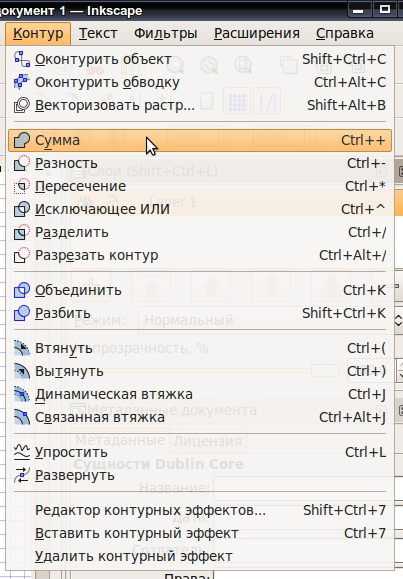Viewport: 403px width, 579px height.
Task: Open the Фильтры menu
Action: tap(165, 33)
